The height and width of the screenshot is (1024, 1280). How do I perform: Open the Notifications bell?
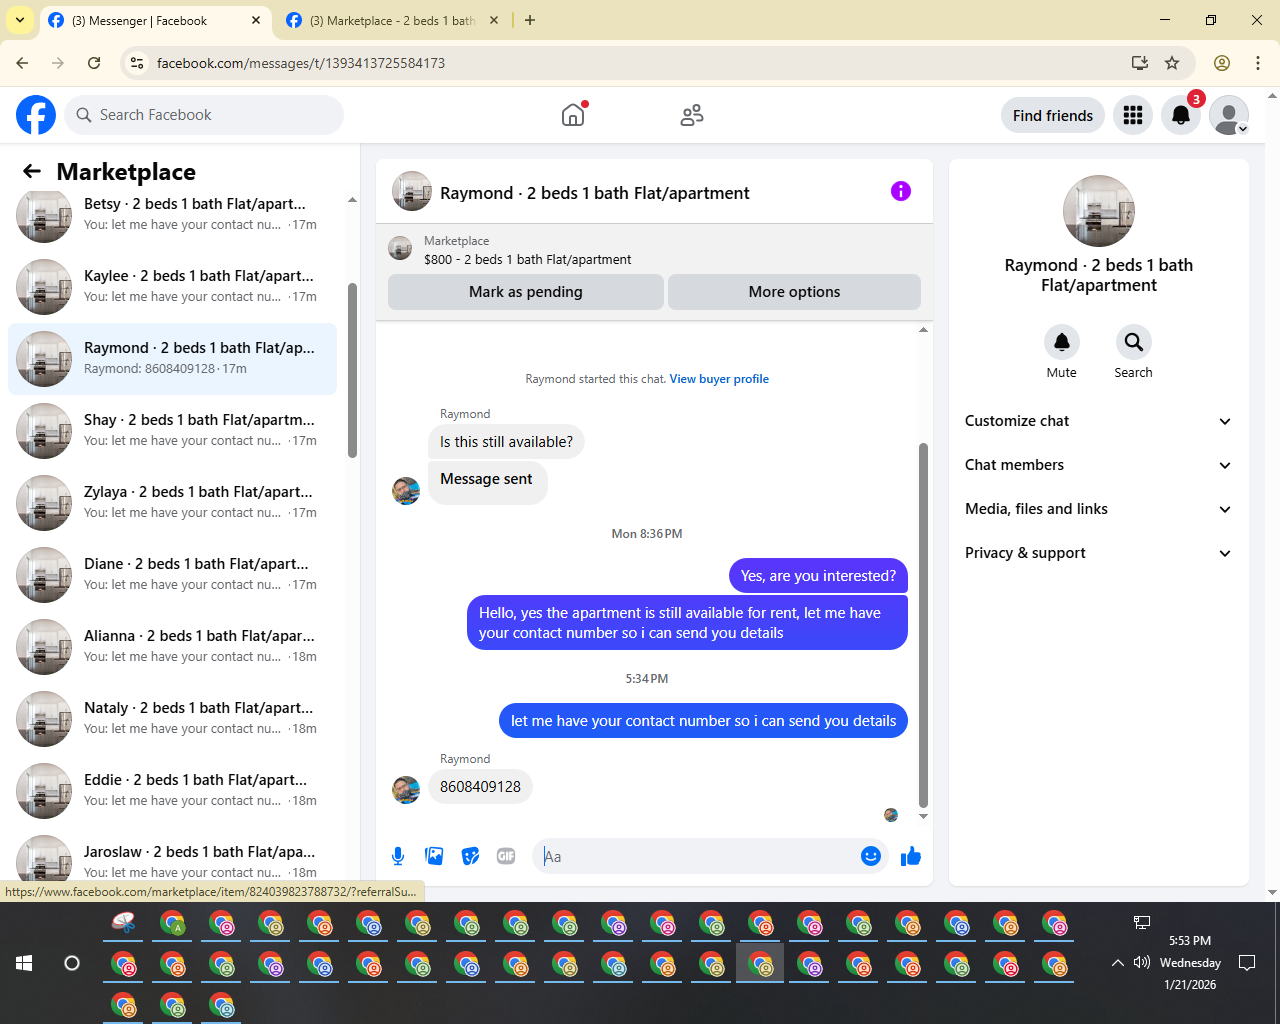(1181, 115)
